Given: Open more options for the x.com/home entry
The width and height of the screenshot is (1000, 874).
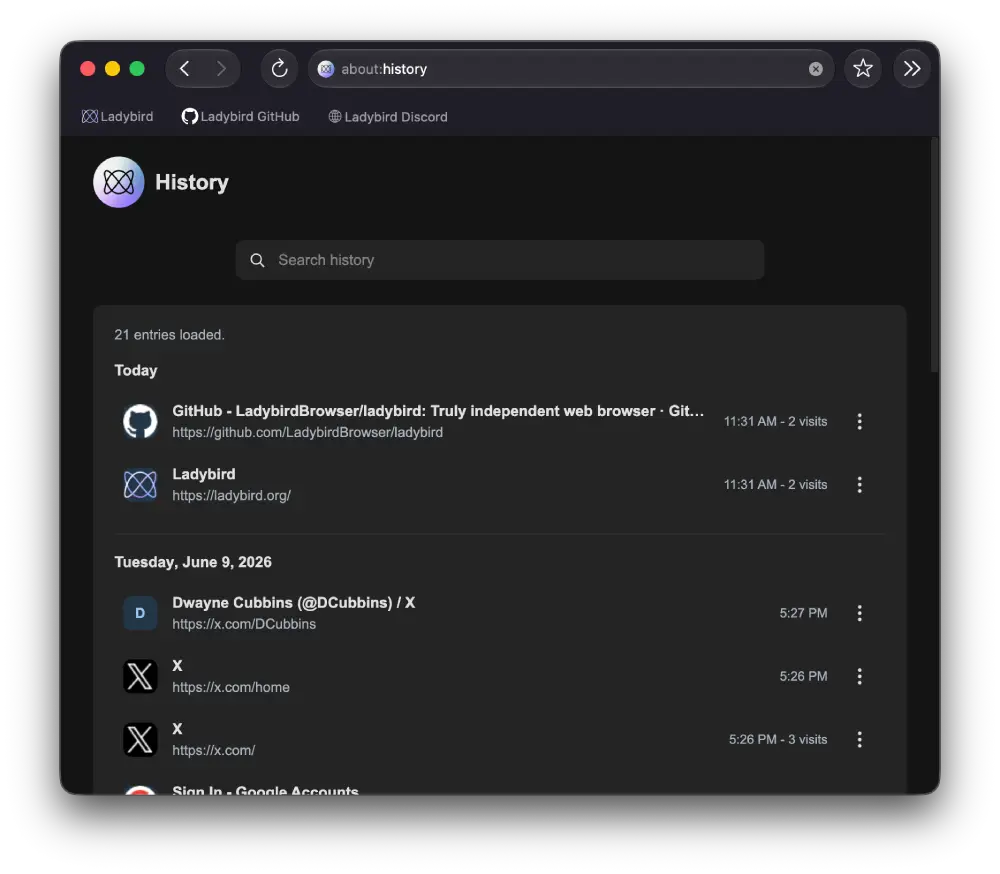Looking at the screenshot, I should click(859, 676).
